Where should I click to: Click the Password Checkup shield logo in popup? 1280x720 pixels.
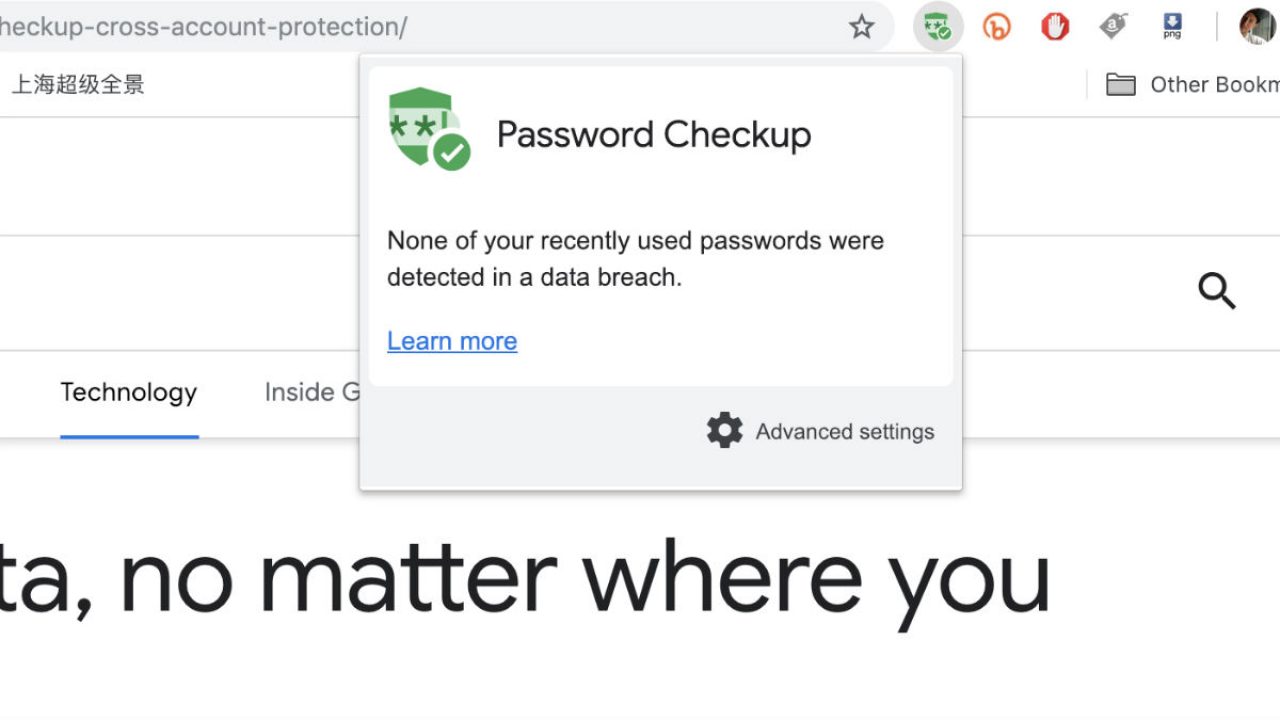(428, 129)
